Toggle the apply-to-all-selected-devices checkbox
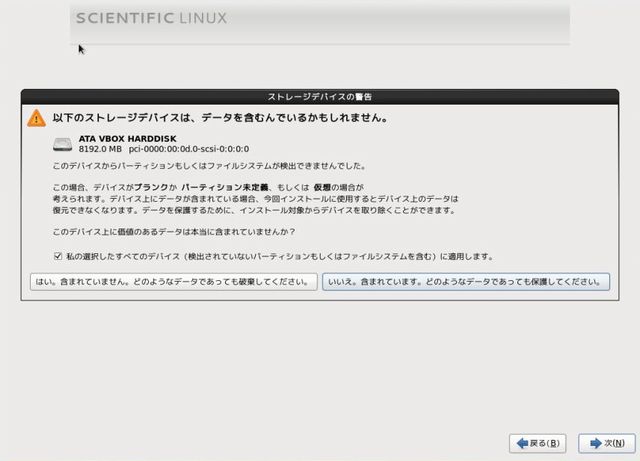Image resolution: width=640 pixels, height=461 pixels. coord(58,256)
